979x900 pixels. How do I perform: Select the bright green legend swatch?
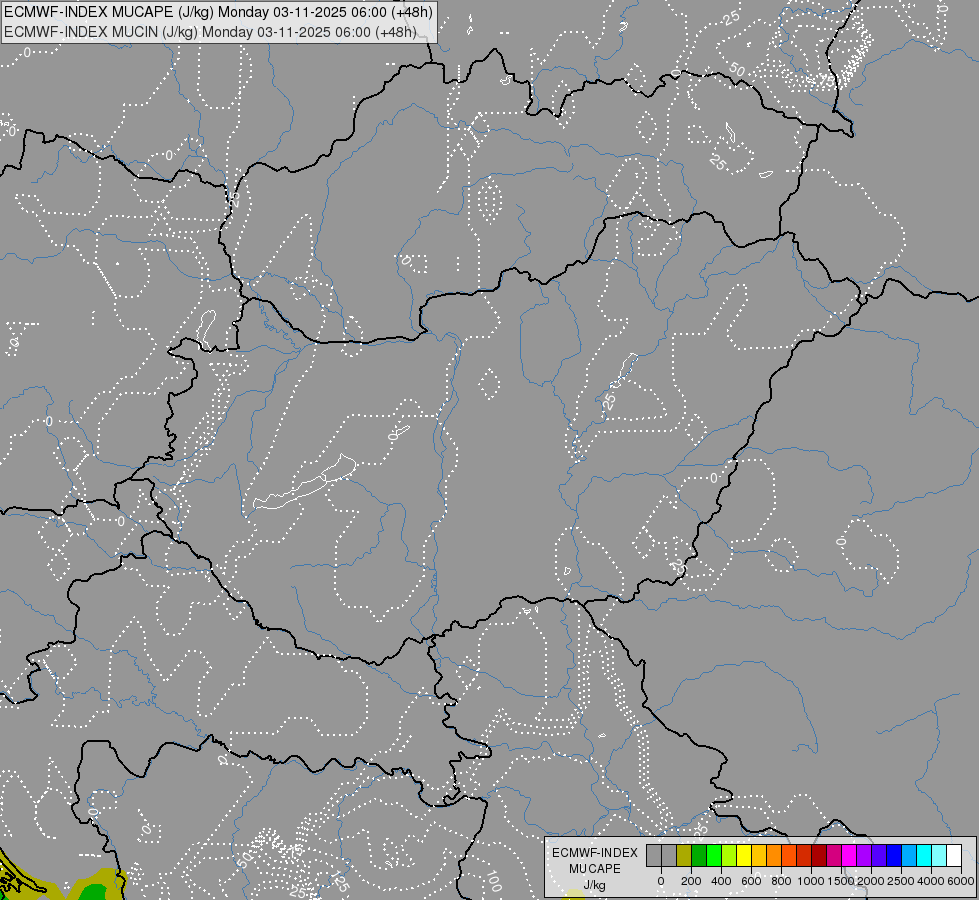714,855
